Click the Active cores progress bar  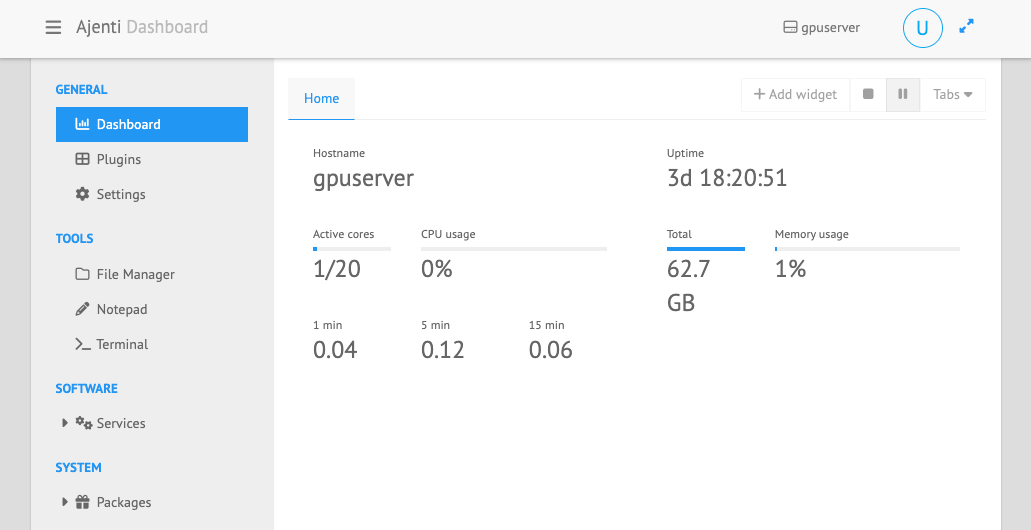tap(352, 249)
